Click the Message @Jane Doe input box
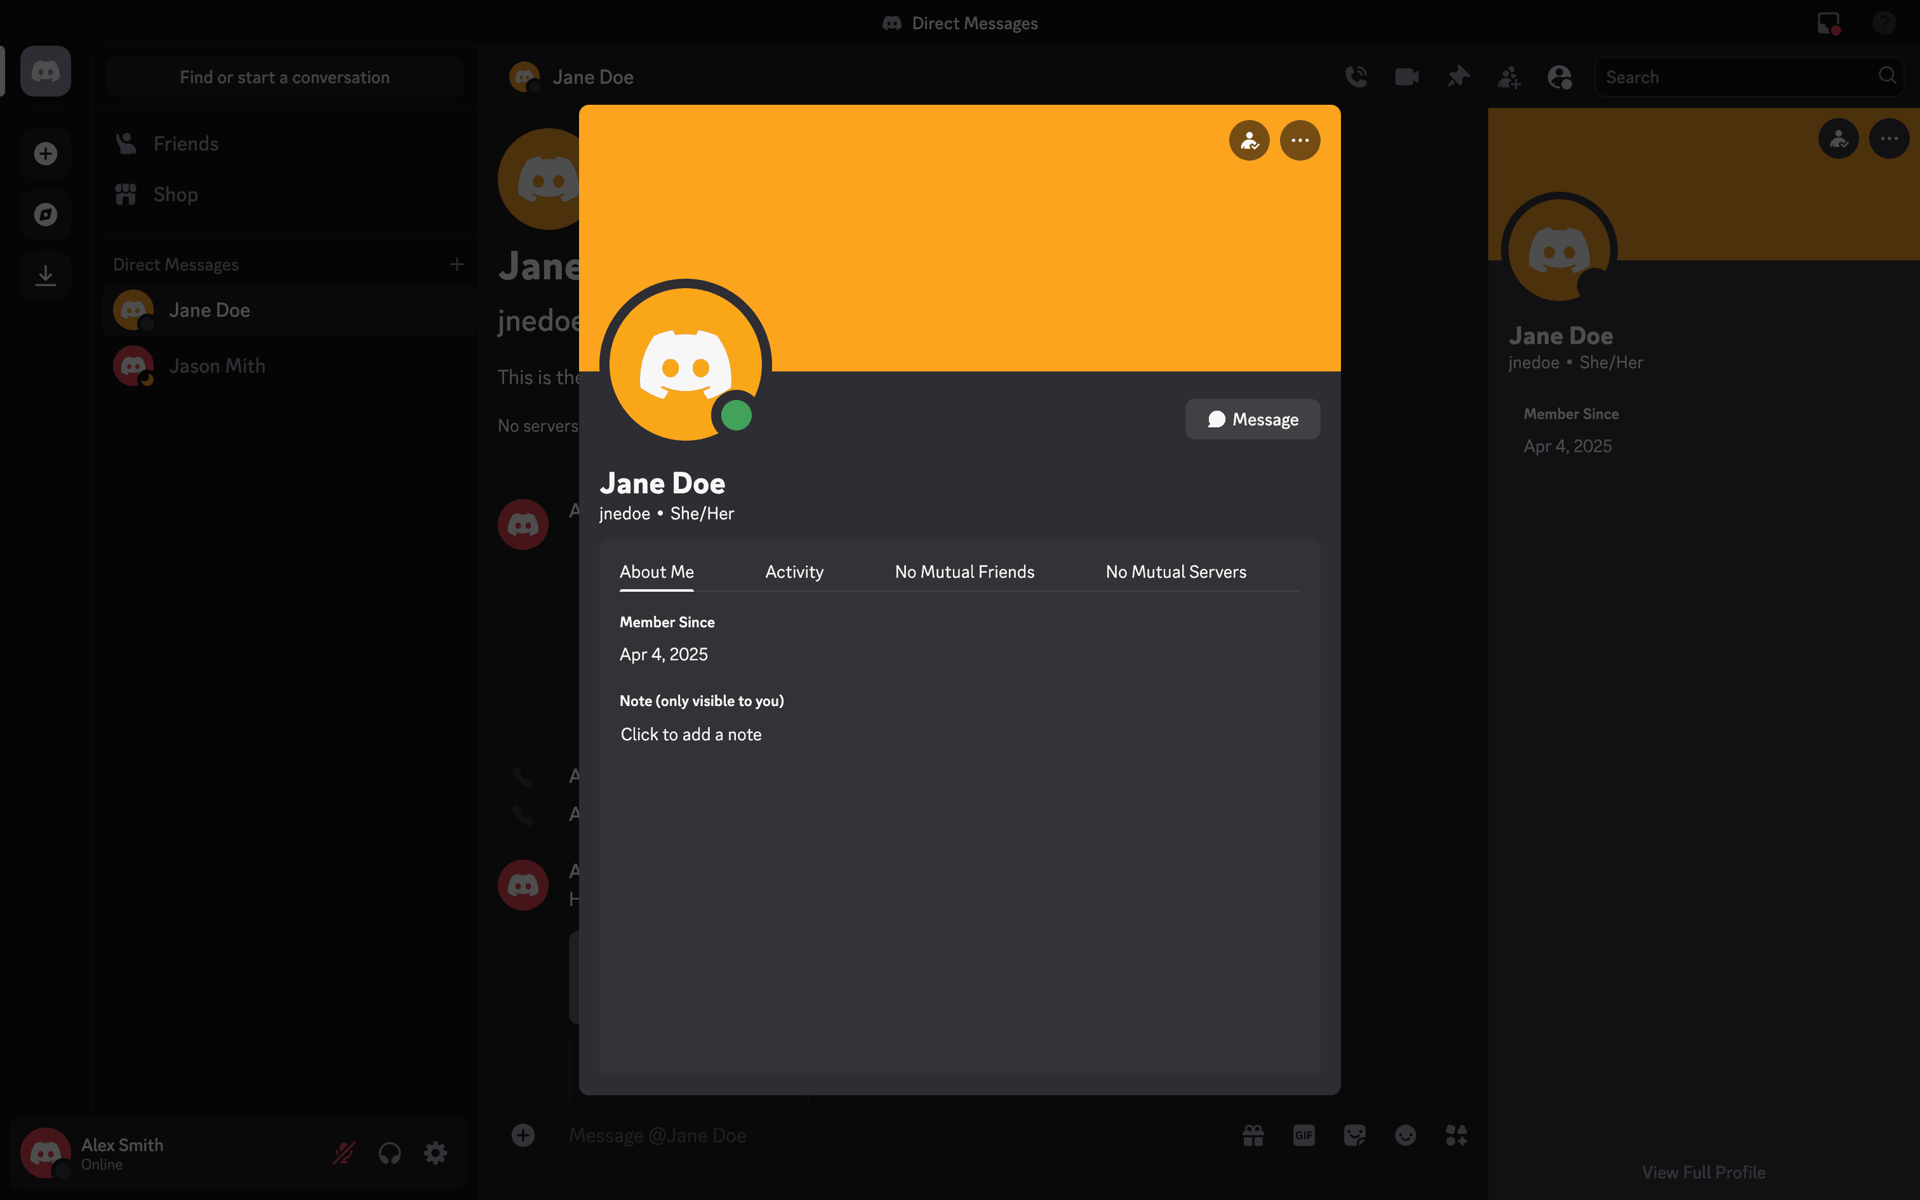The width and height of the screenshot is (1920, 1200). click(890, 1136)
